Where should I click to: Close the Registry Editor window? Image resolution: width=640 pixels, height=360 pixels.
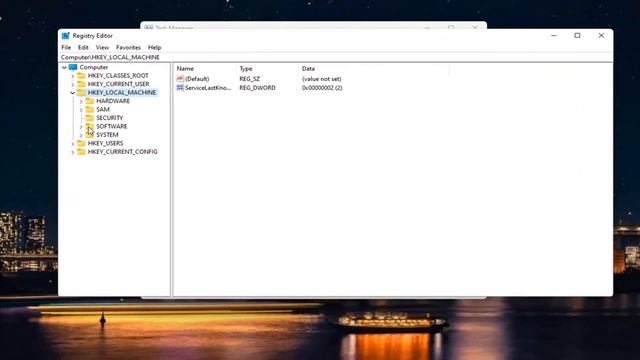coord(601,36)
